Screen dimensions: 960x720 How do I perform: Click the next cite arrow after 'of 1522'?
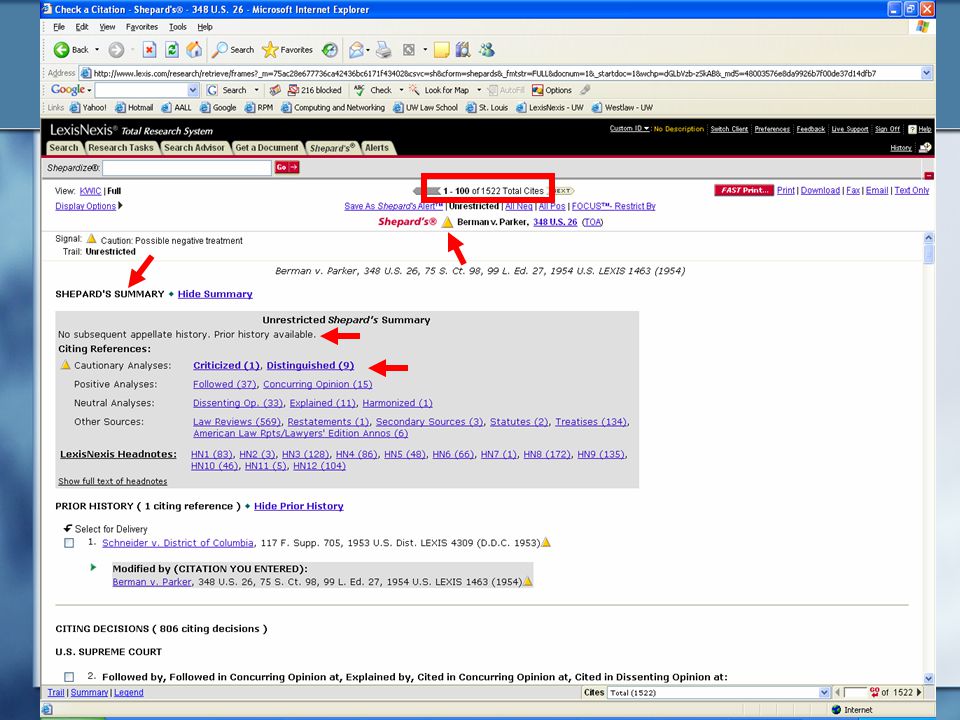tap(919, 692)
